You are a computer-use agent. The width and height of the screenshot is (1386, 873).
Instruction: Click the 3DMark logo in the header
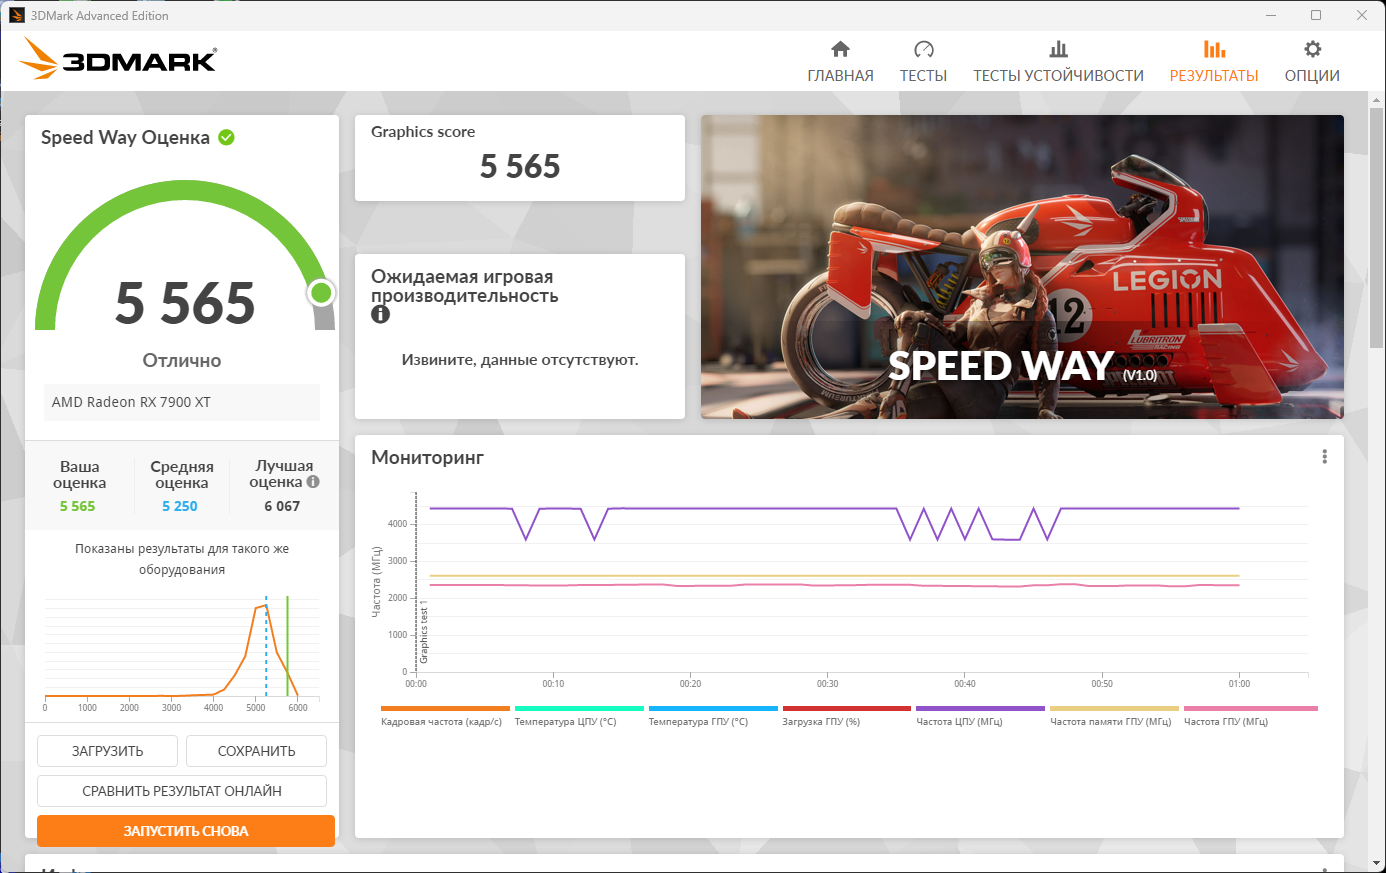click(118, 59)
